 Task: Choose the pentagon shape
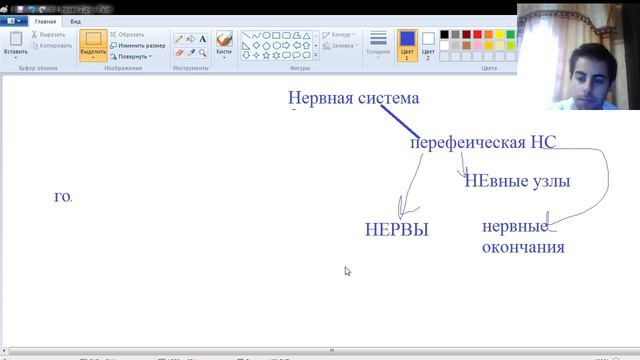click(266, 45)
